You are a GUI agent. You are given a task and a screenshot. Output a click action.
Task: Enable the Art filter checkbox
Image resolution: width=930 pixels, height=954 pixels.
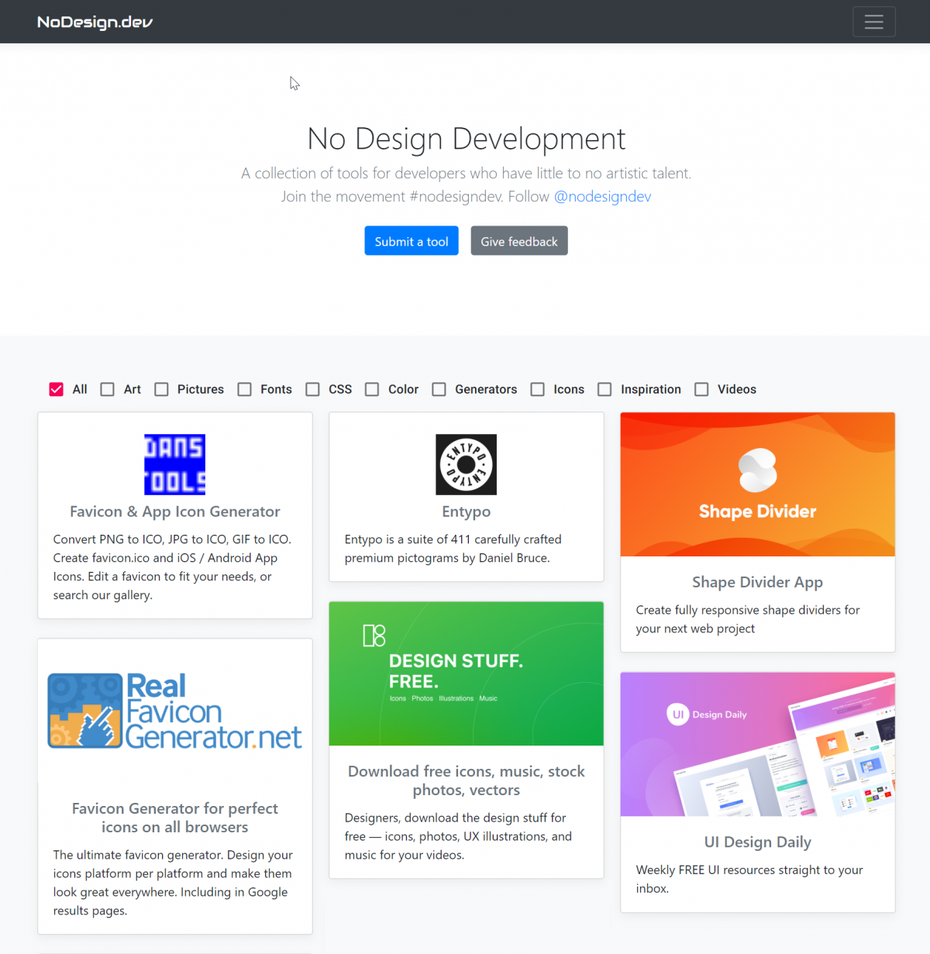[x=107, y=389]
